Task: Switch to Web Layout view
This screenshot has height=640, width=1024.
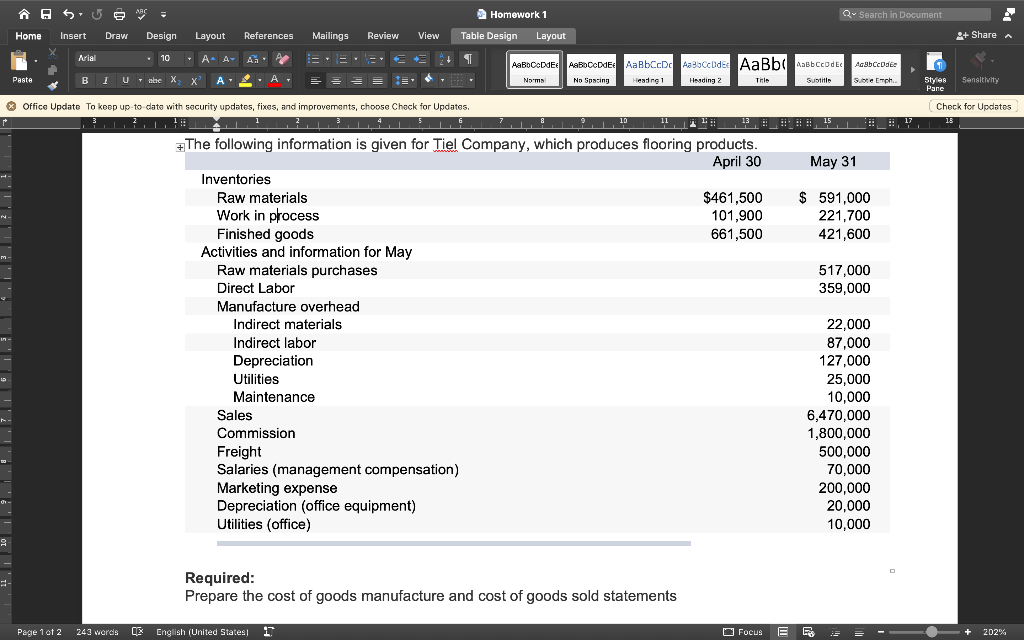Action: tap(806, 632)
